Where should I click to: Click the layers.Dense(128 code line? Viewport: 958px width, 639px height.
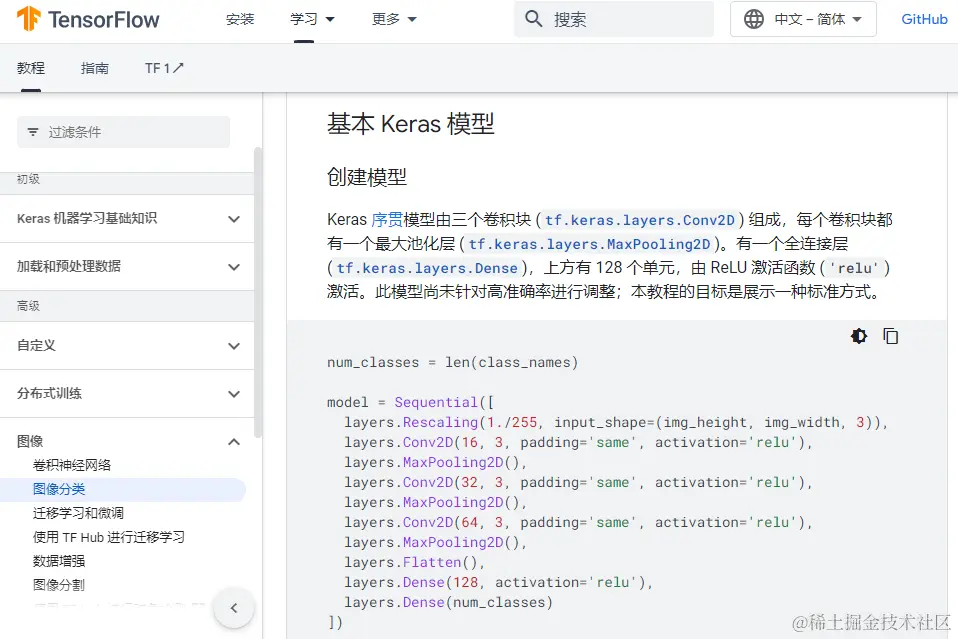point(499,582)
